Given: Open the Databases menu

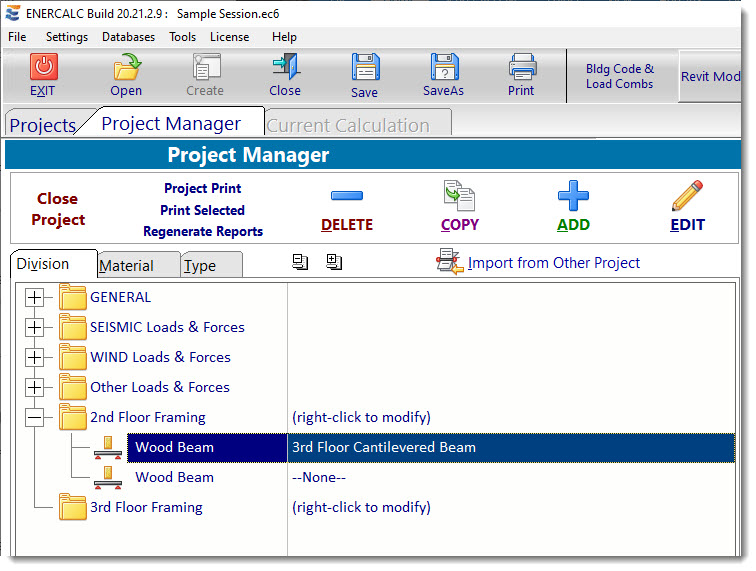Looking at the screenshot, I should 128,37.
